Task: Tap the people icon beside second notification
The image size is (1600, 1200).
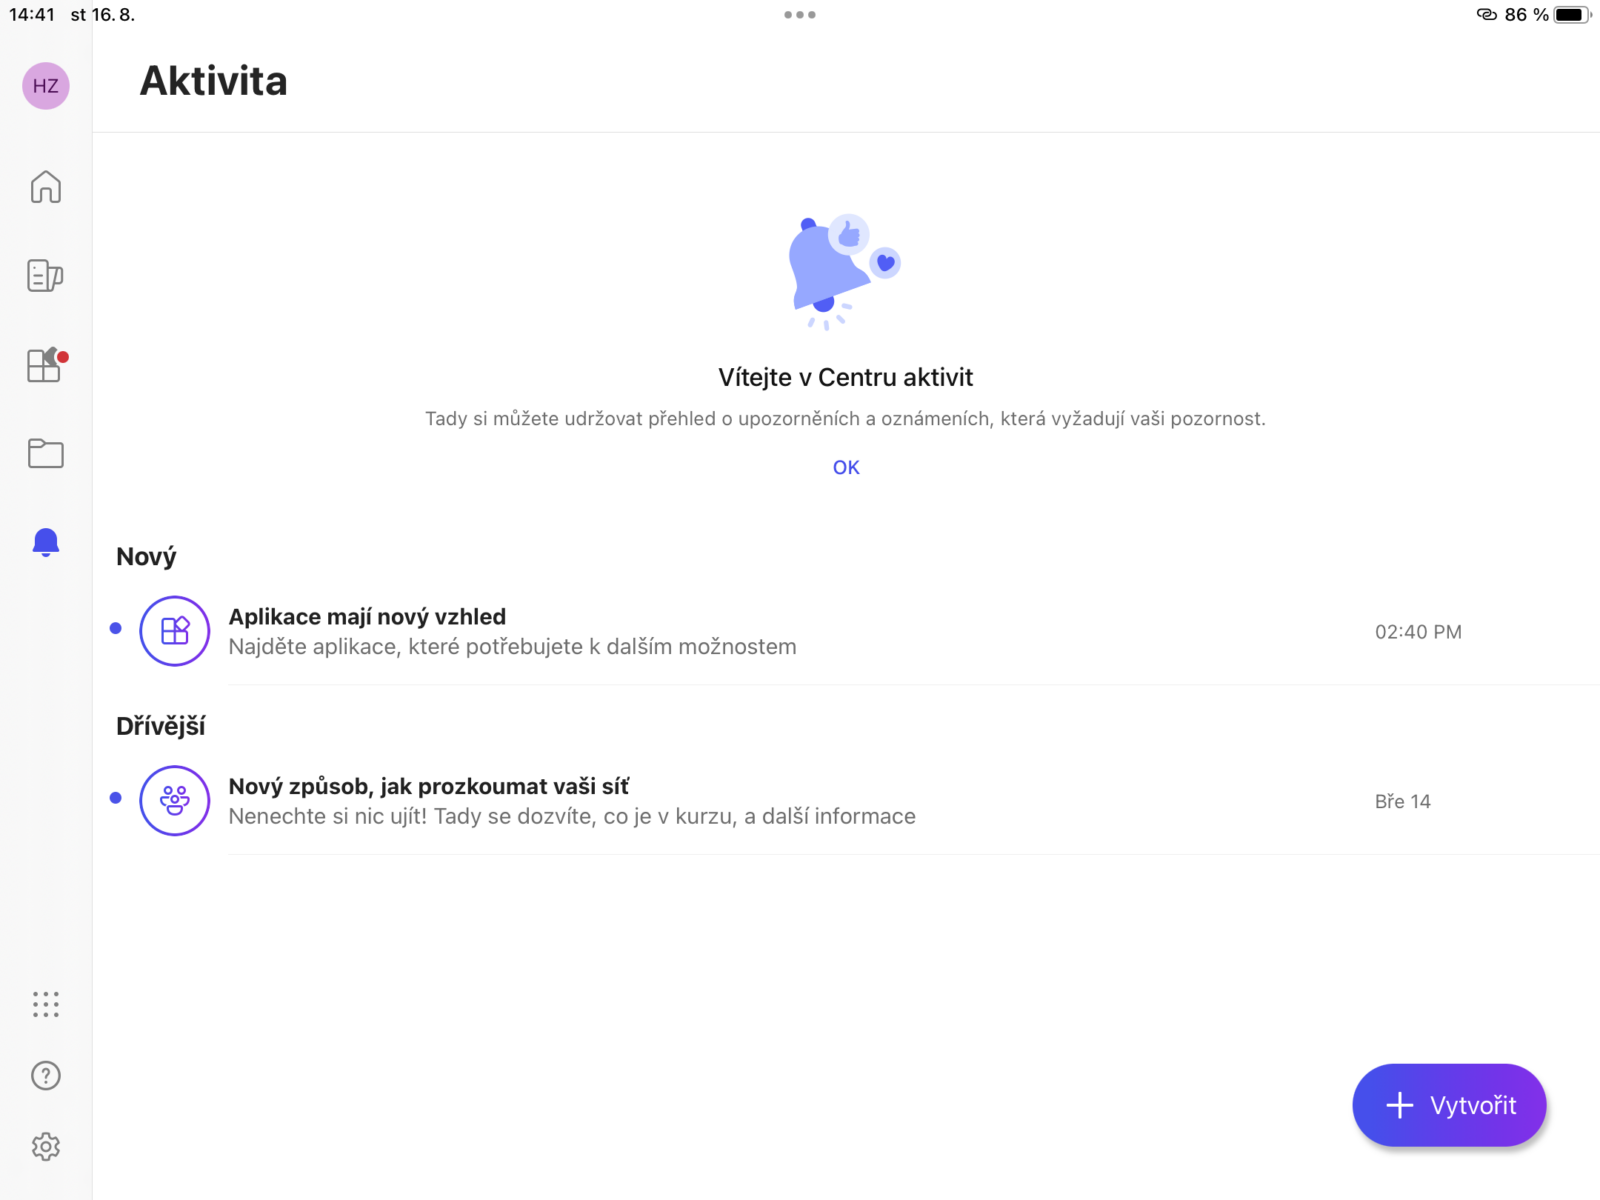Action: click(175, 801)
